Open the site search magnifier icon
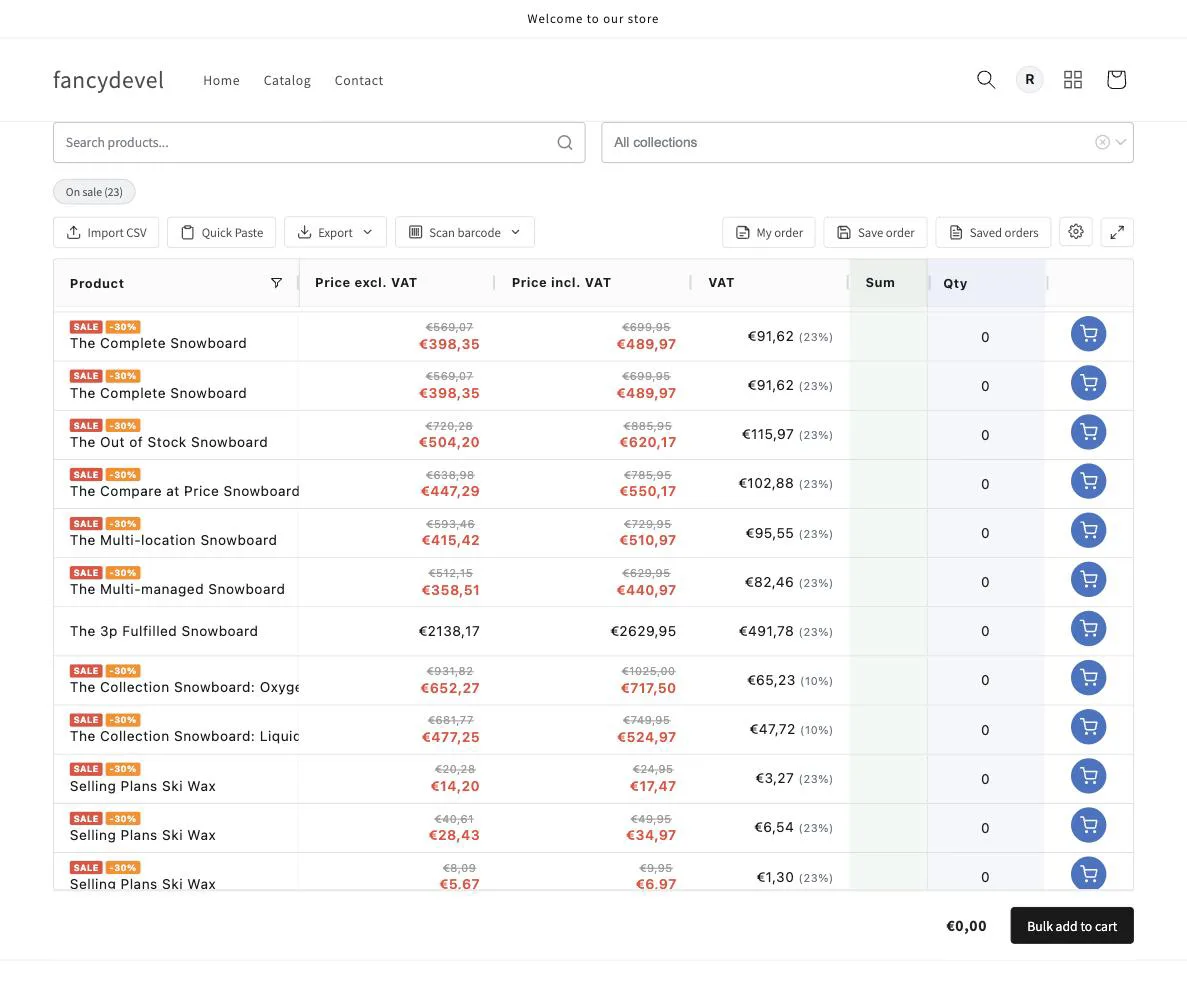The image size is (1187, 1008). coord(985,79)
